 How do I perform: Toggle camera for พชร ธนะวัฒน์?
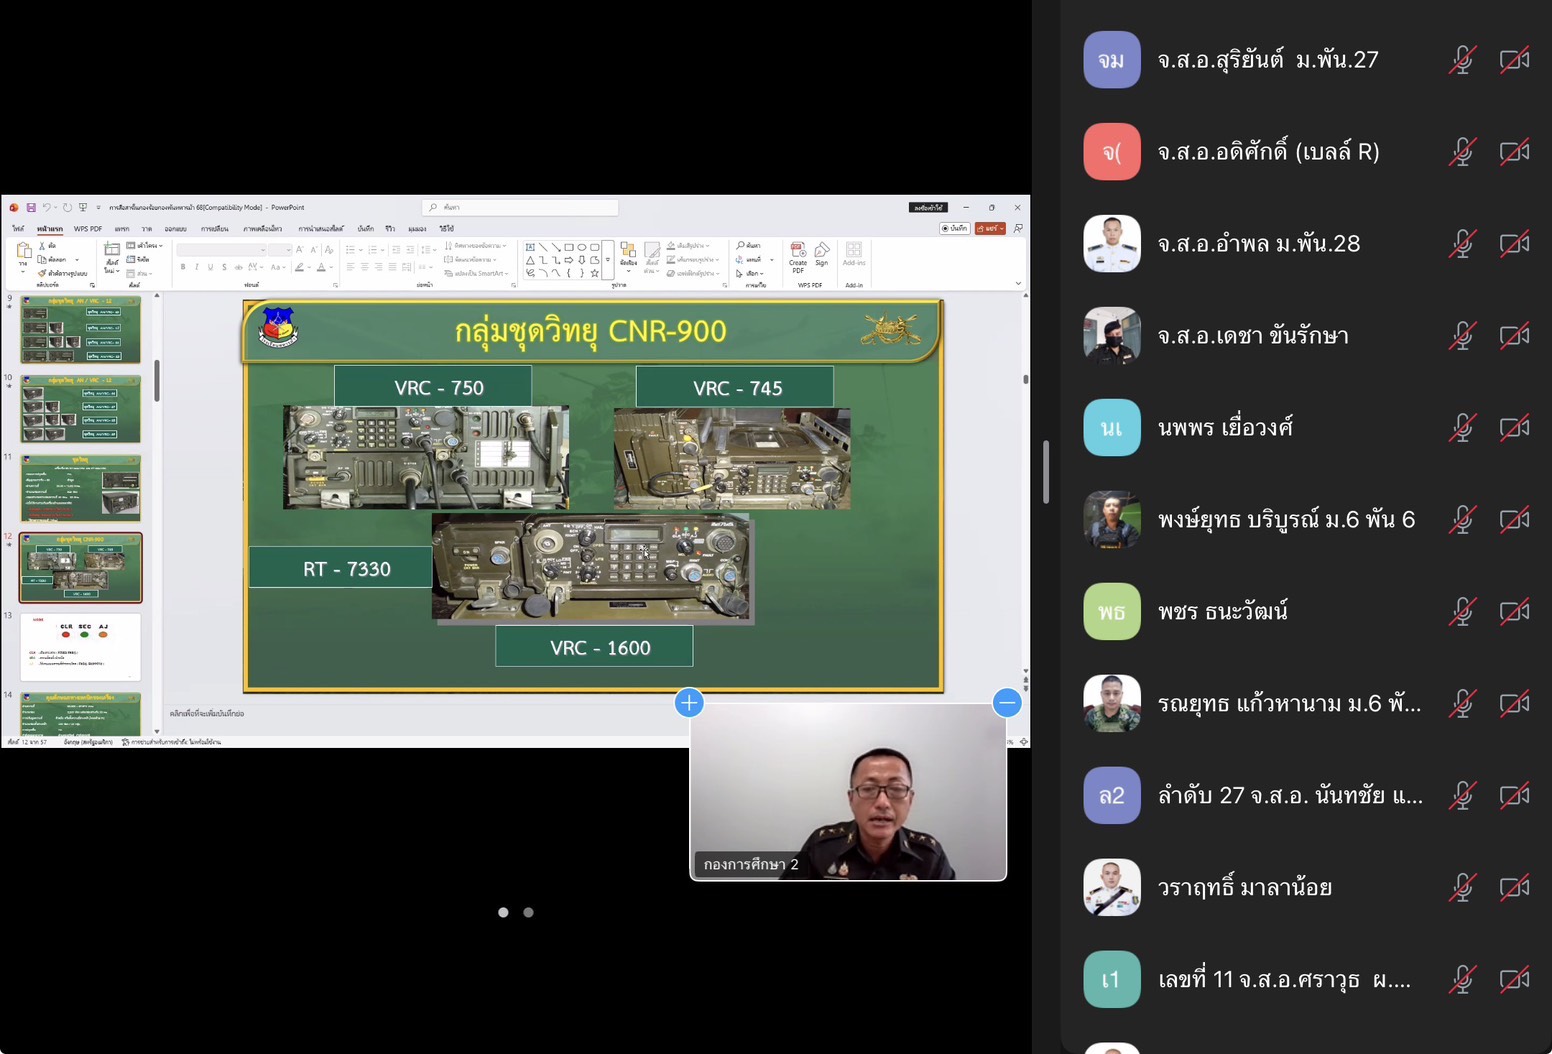click(x=1514, y=612)
